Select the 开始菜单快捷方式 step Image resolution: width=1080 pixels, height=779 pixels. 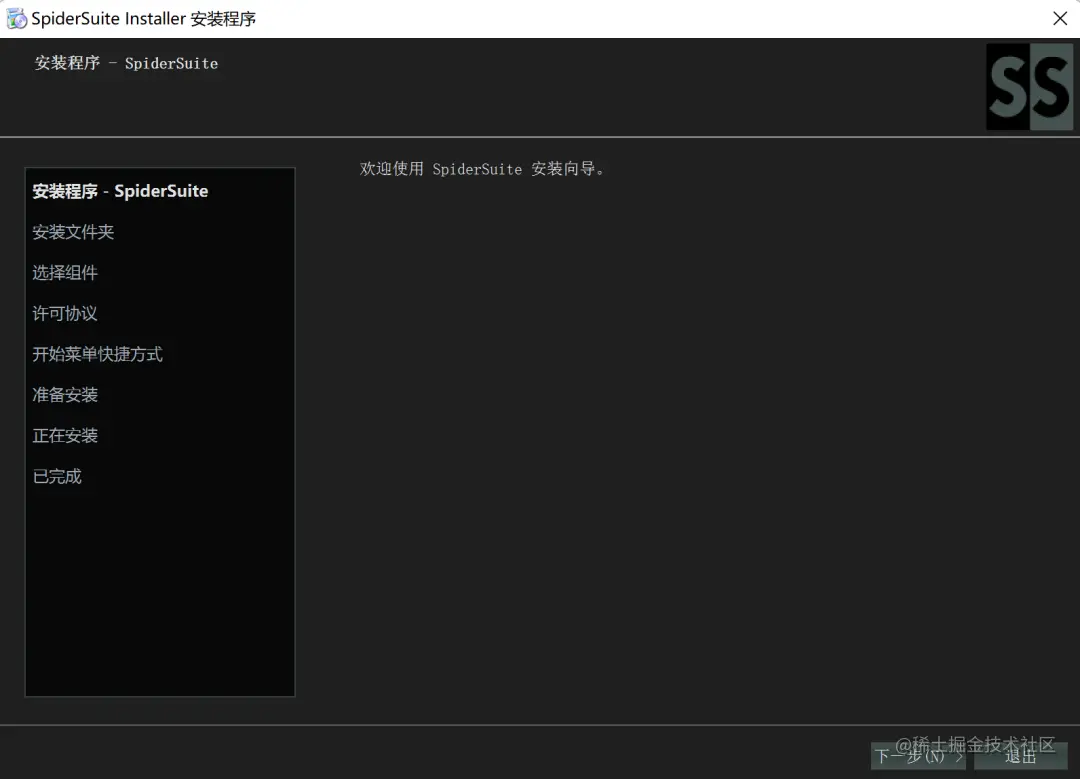[x=98, y=354]
